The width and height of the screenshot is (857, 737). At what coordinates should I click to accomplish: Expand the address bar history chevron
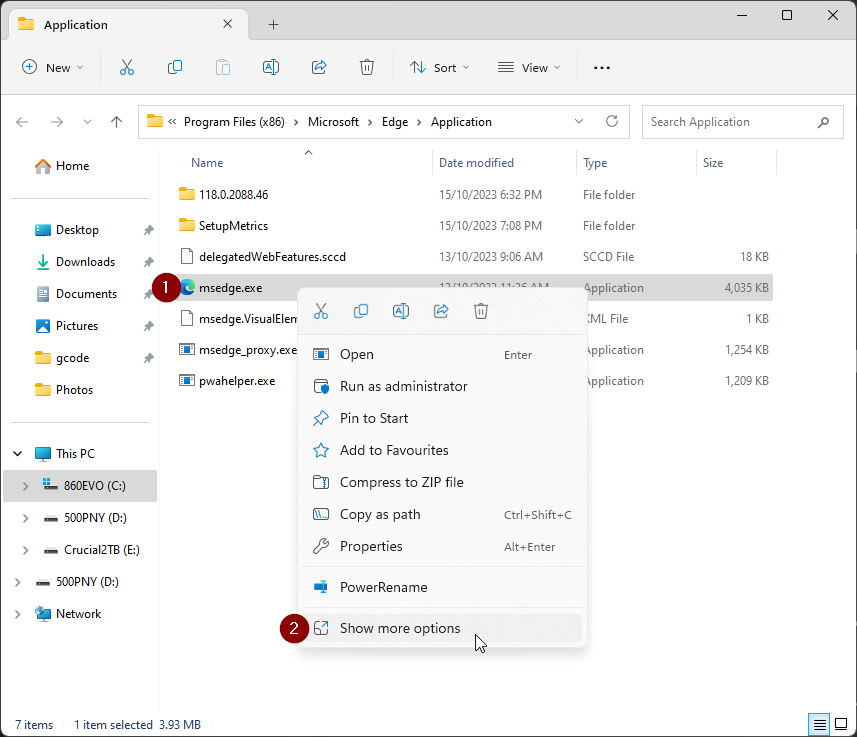coord(579,121)
